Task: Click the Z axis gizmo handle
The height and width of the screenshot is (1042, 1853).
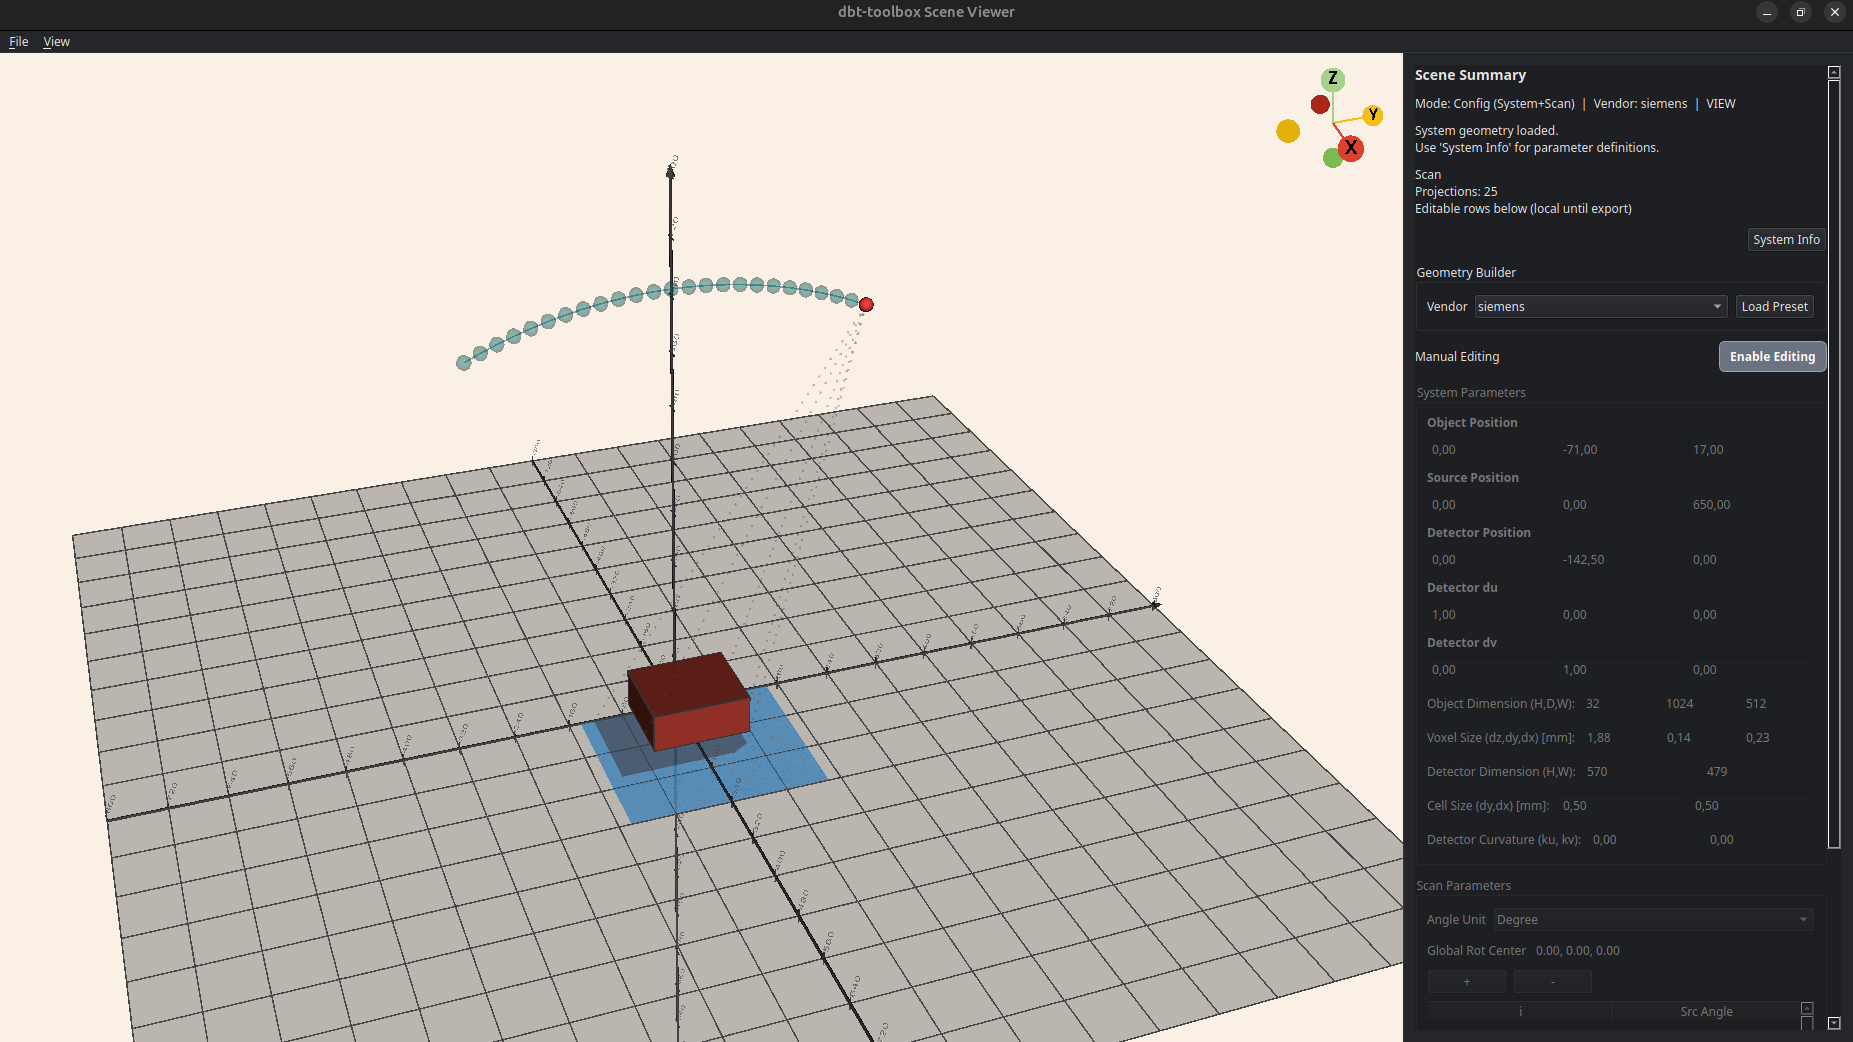Action: click(x=1332, y=79)
